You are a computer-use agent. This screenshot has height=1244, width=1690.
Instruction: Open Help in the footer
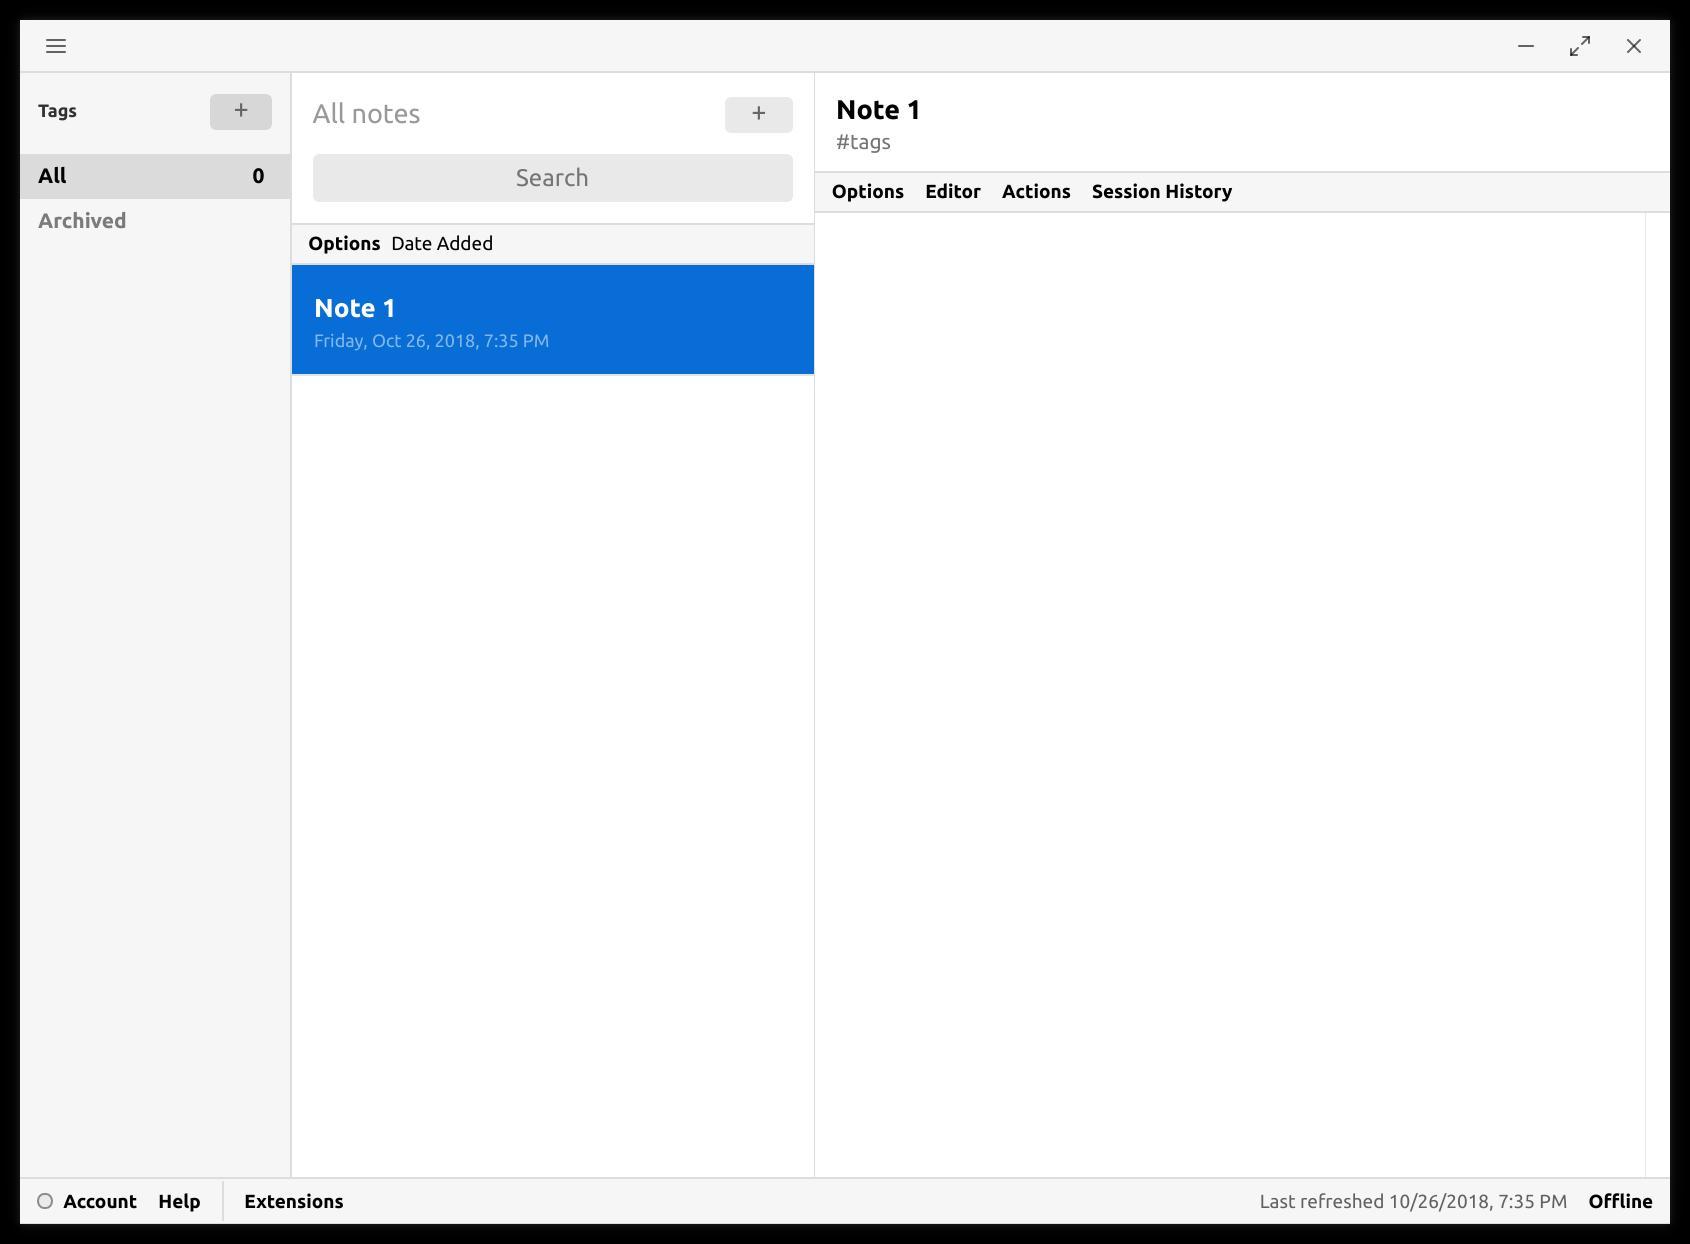point(179,1201)
